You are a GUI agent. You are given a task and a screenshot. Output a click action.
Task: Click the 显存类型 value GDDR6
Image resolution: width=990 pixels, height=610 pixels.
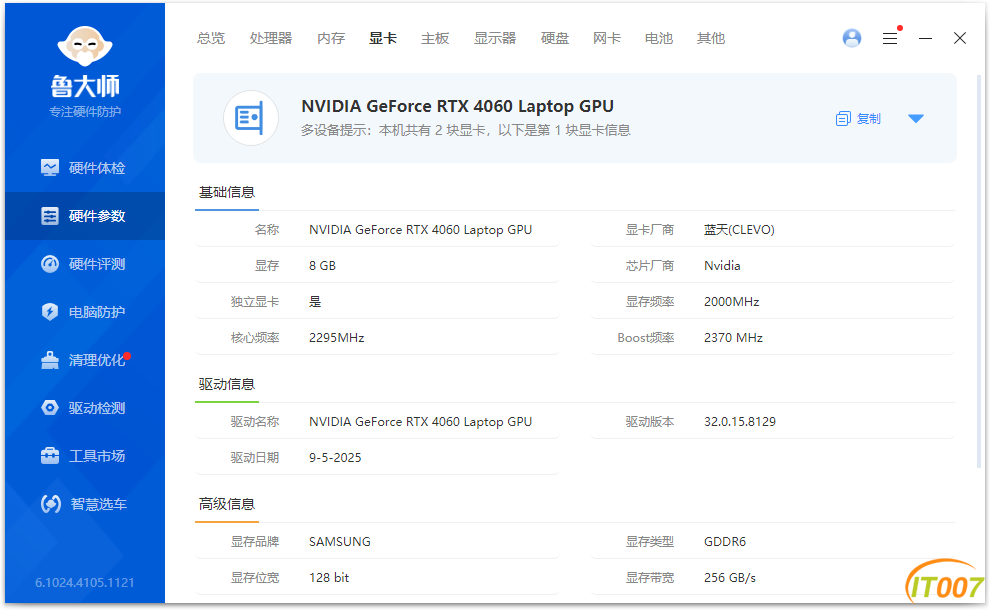point(725,542)
